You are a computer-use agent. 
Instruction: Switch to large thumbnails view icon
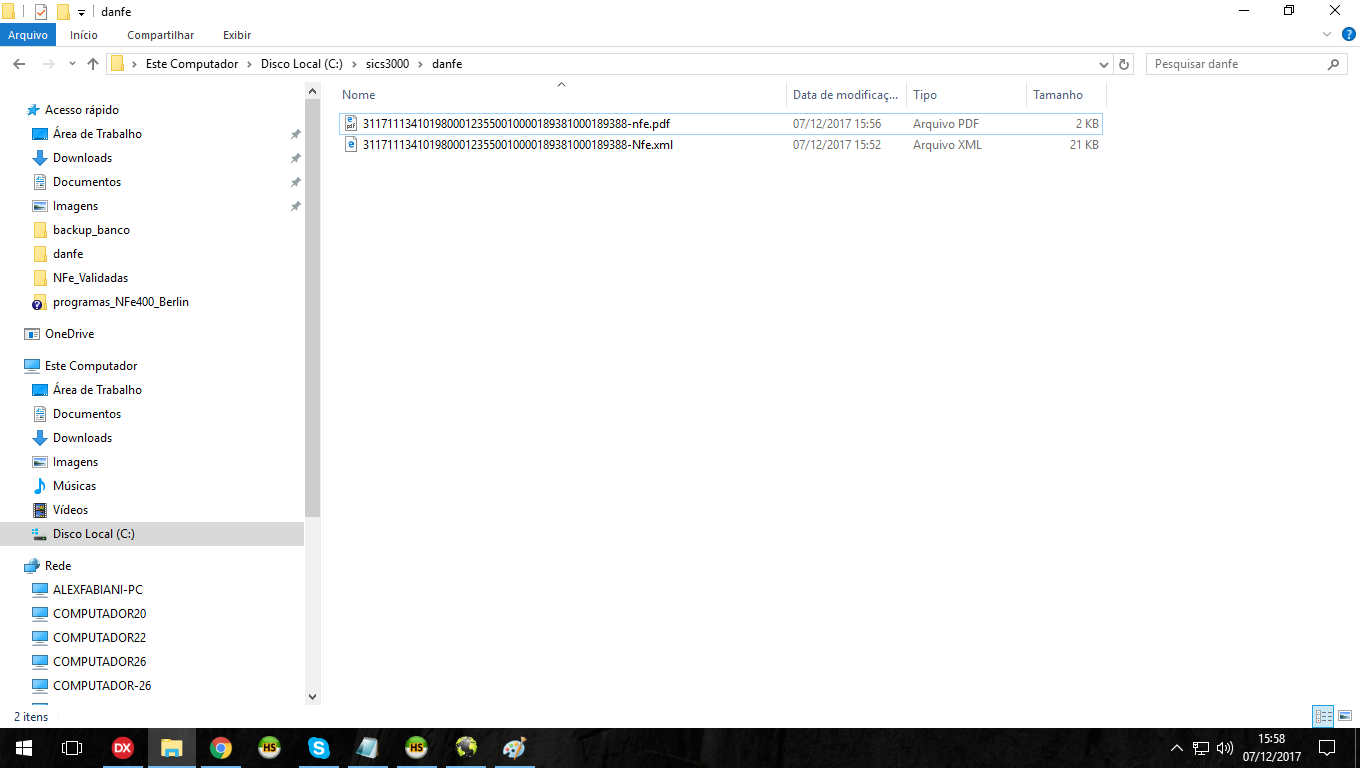(x=1345, y=716)
